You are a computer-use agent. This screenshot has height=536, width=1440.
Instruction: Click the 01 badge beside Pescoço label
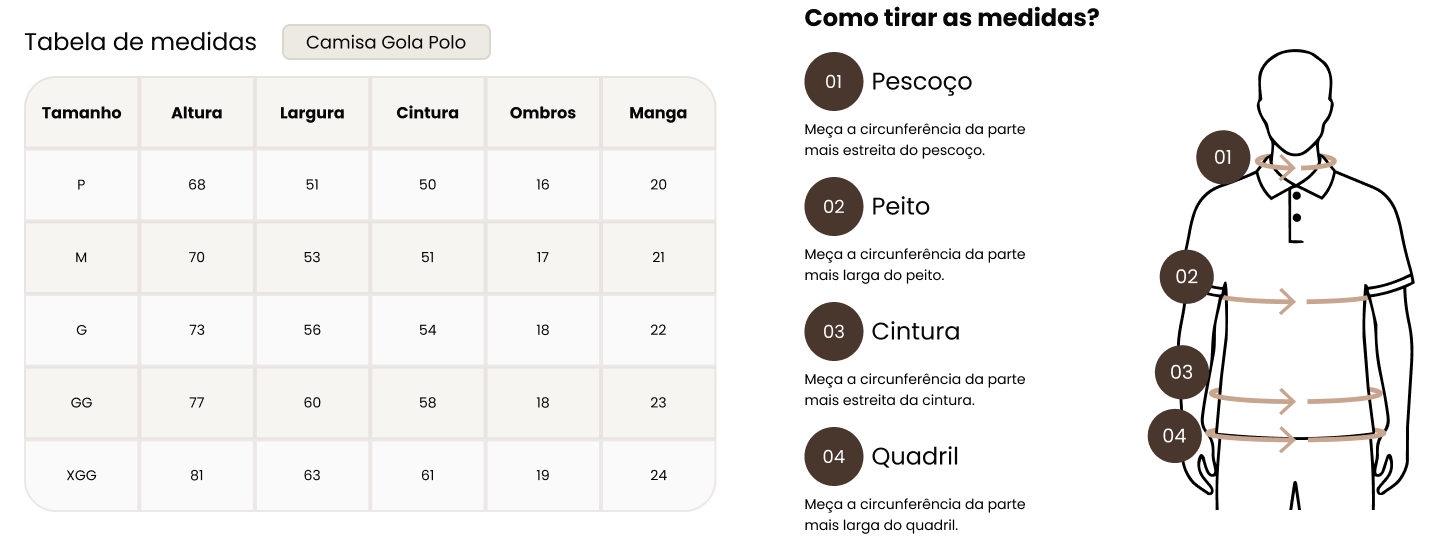point(834,82)
